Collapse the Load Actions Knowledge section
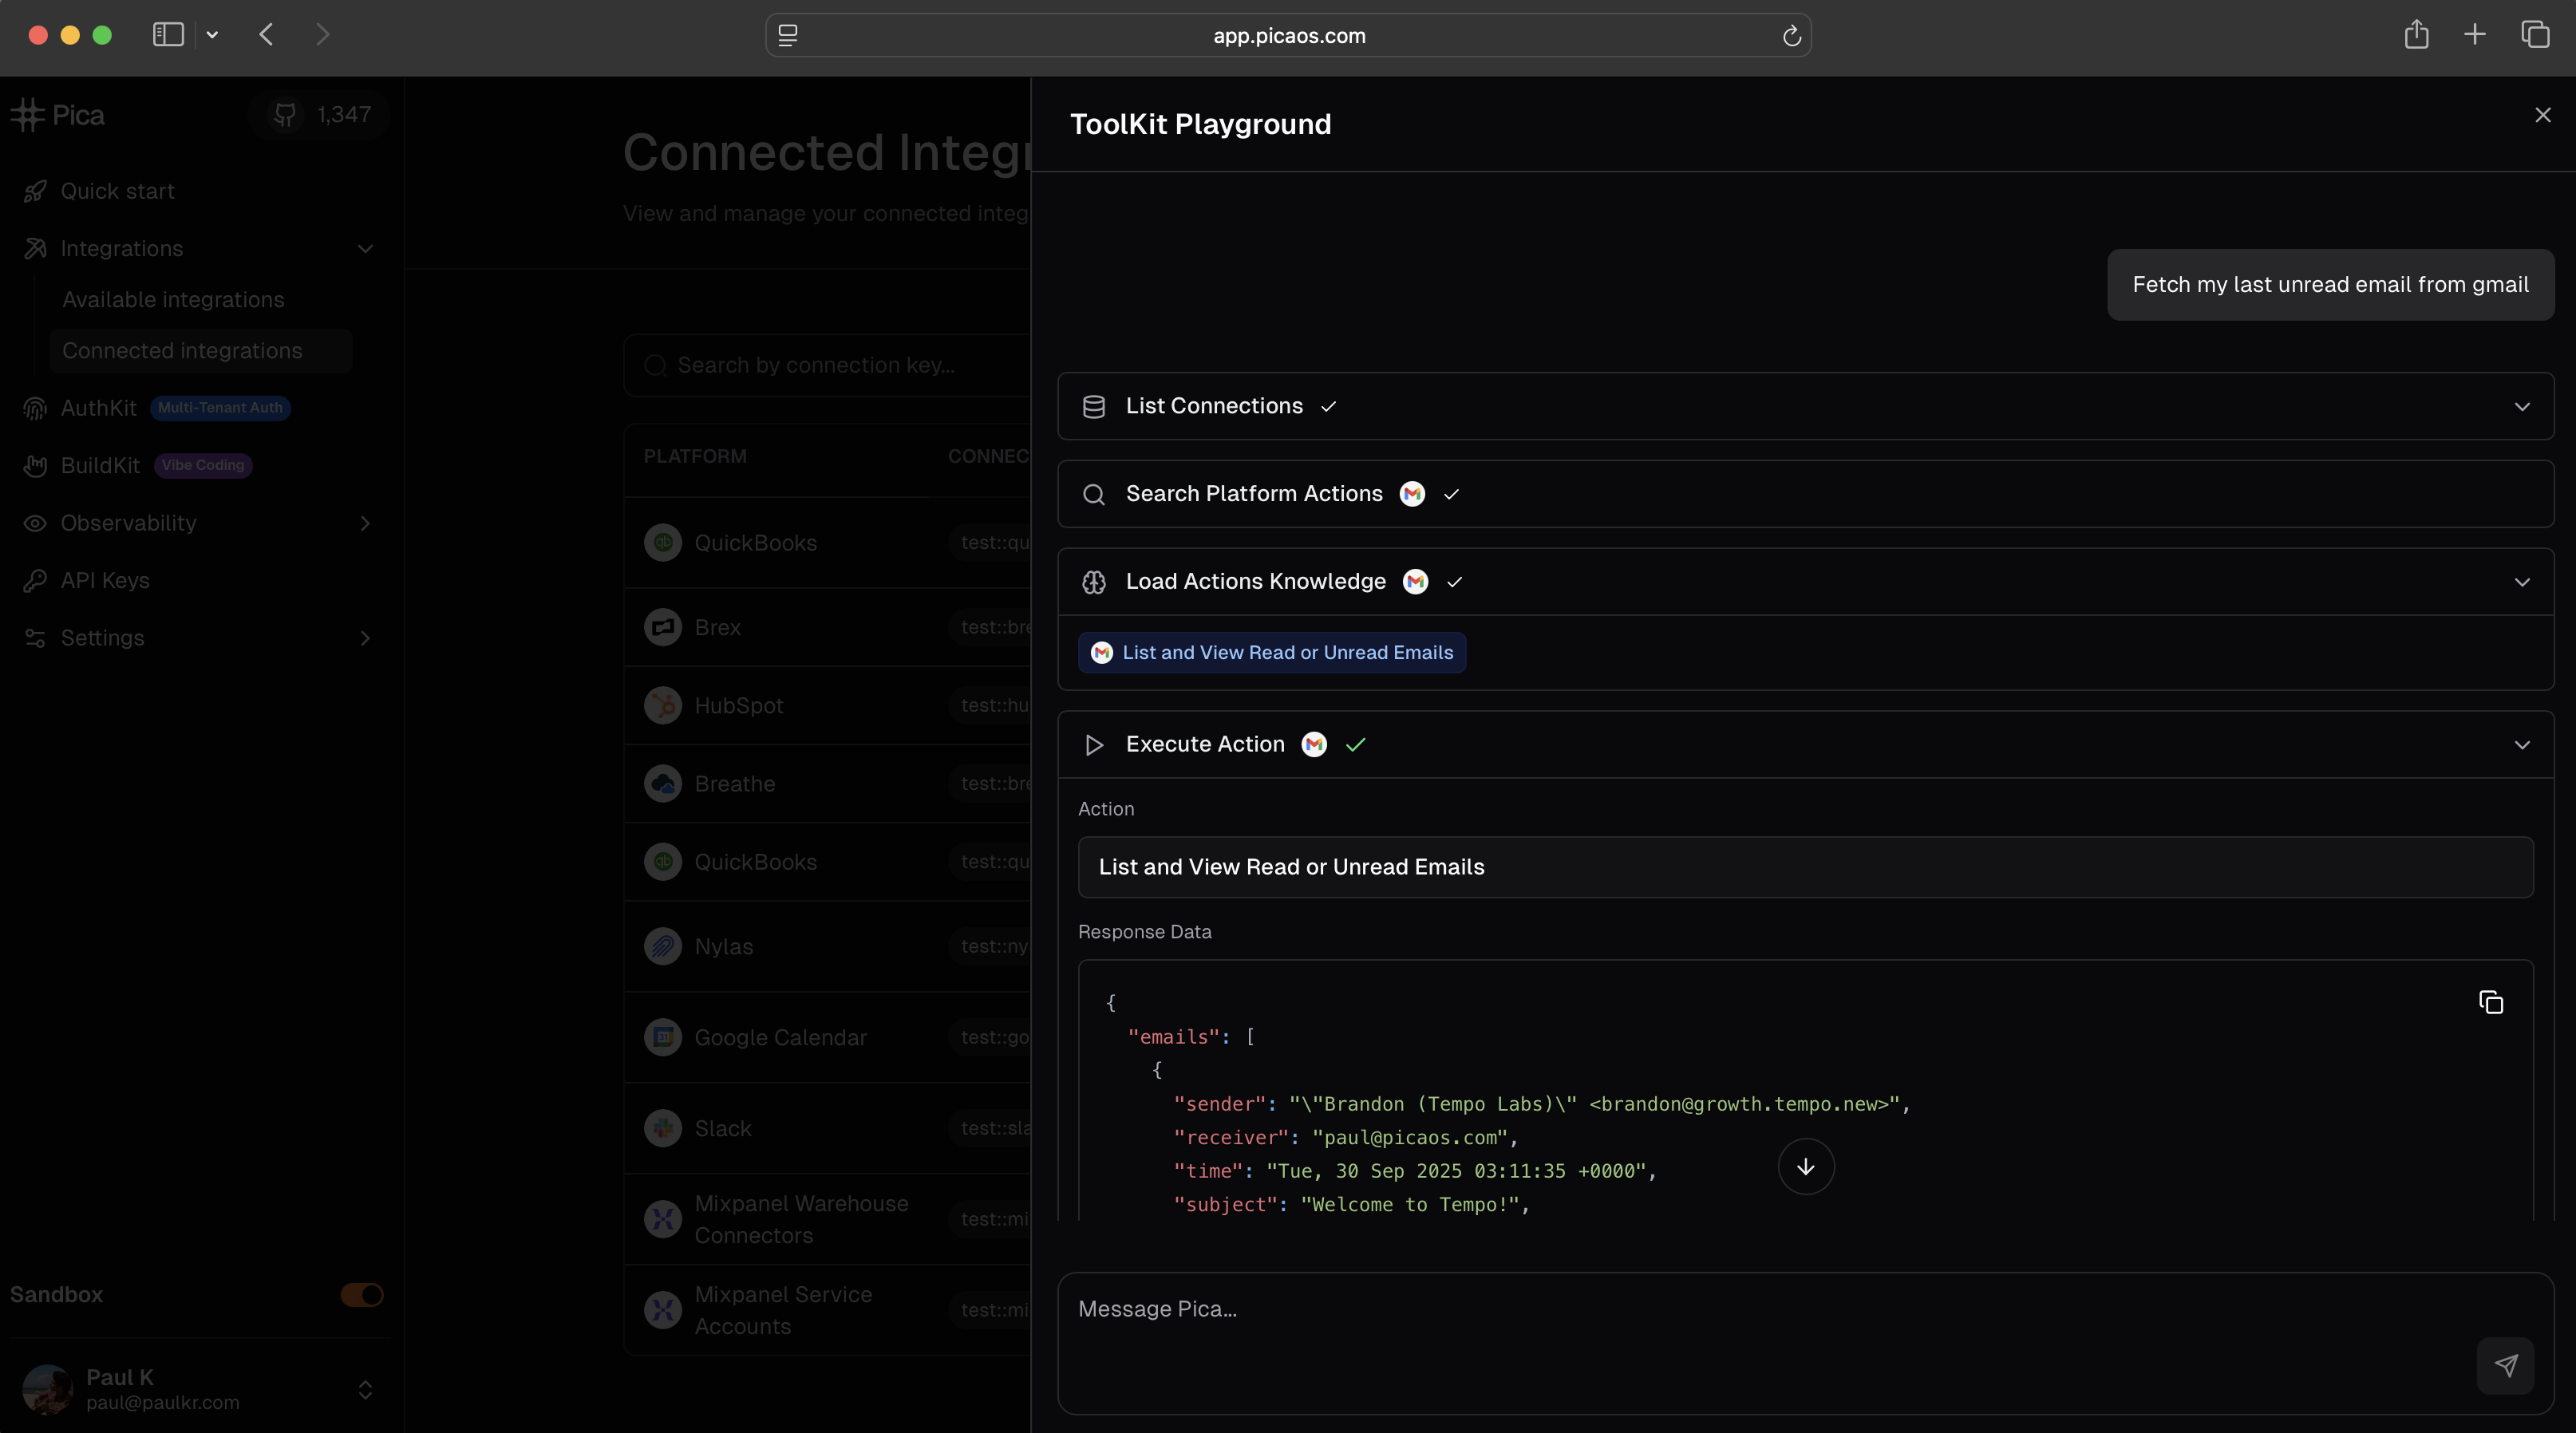Viewport: 2576px width, 1433px height. (x=2521, y=582)
